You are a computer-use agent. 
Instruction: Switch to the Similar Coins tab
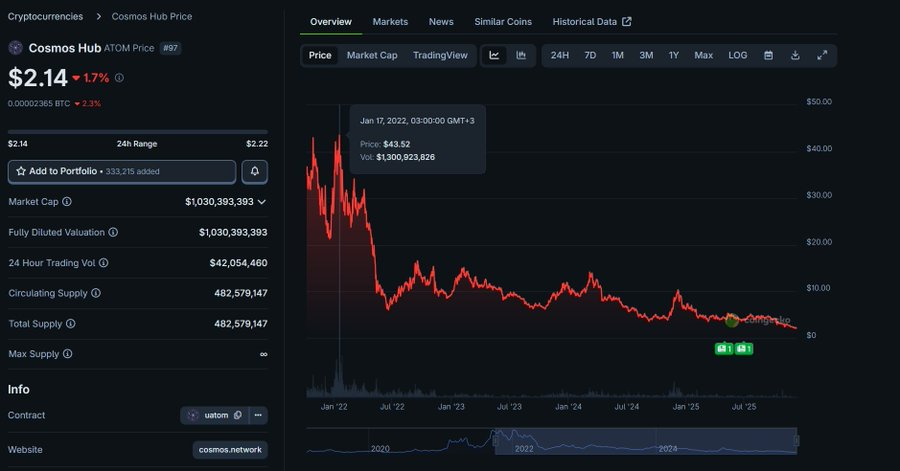click(503, 22)
